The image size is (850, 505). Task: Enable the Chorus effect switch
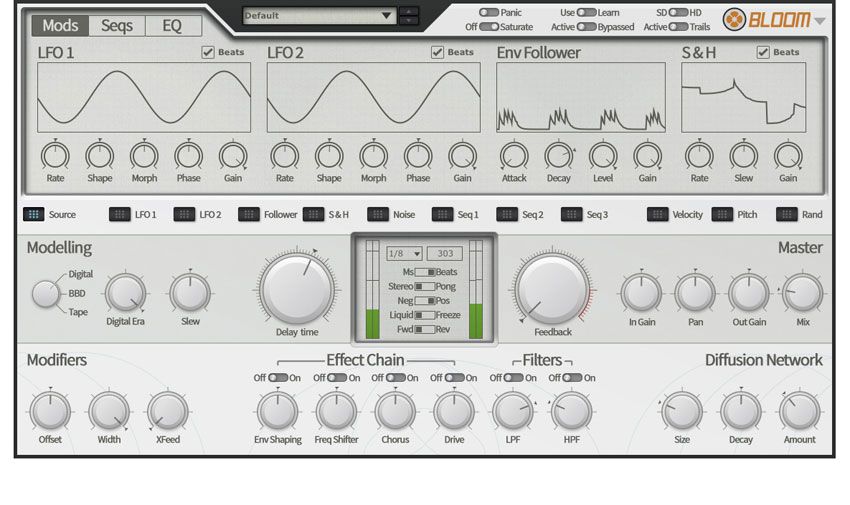click(395, 378)
